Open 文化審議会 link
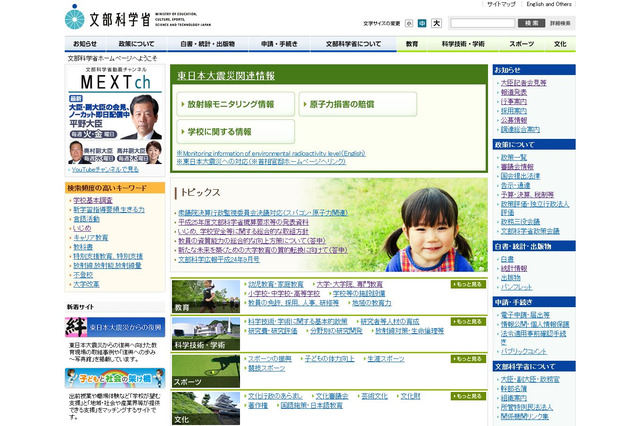Viewport: 640px width, 426px height. tap(332, 396)
